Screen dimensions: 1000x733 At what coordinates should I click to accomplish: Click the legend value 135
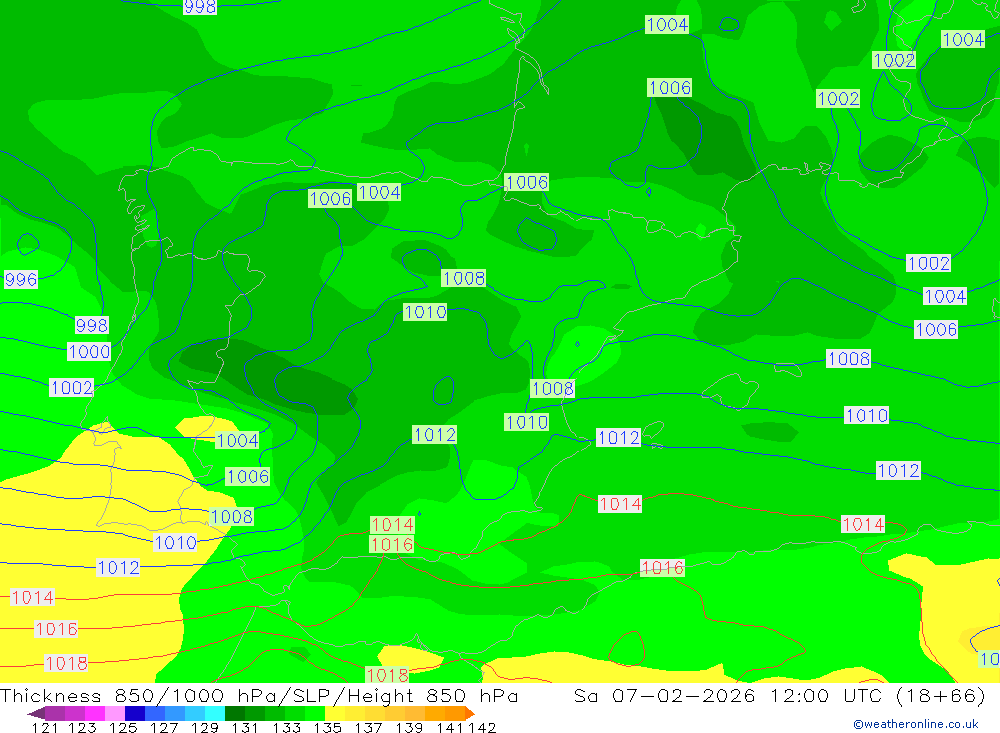click(x=327, y=727)
